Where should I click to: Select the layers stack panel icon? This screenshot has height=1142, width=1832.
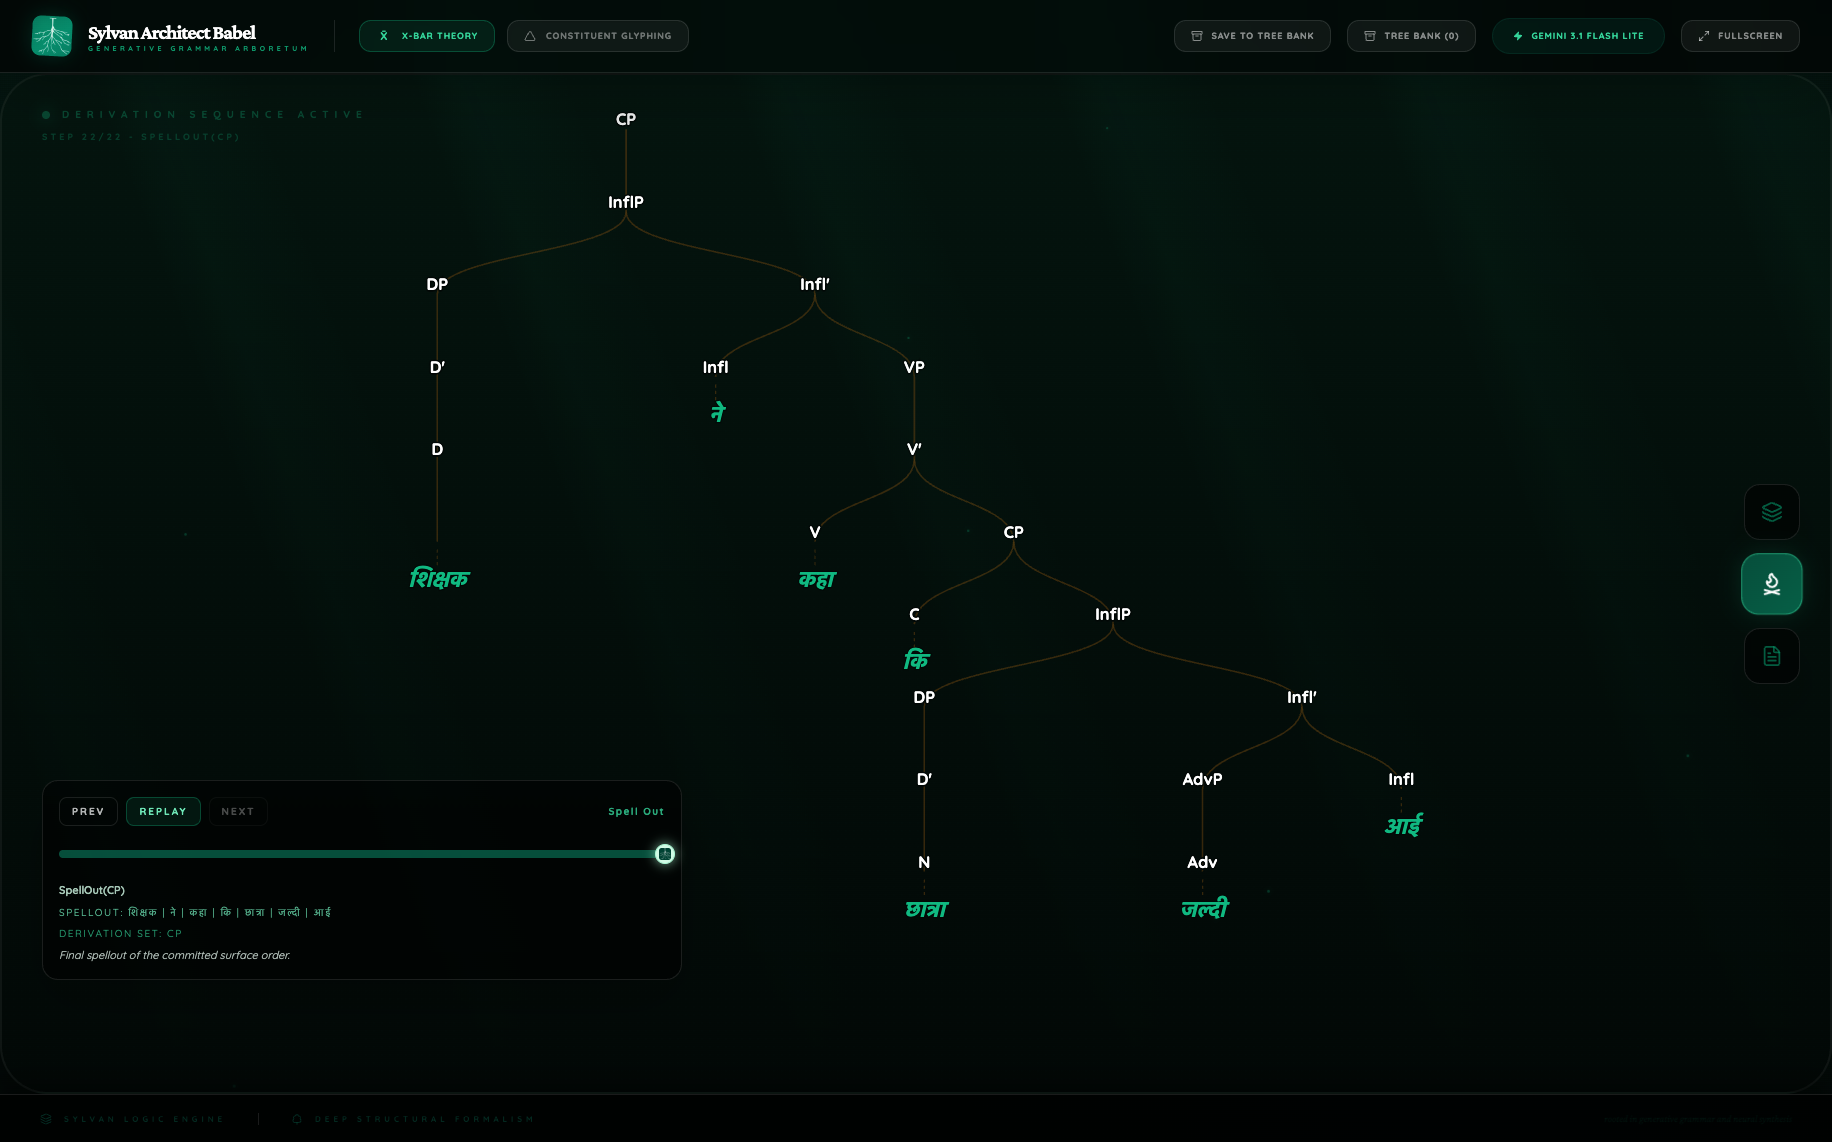point(1771,512)
